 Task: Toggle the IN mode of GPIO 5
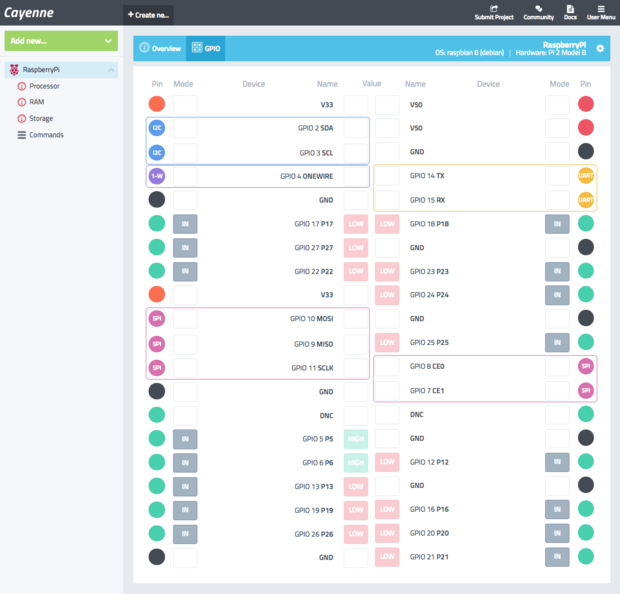185,439
